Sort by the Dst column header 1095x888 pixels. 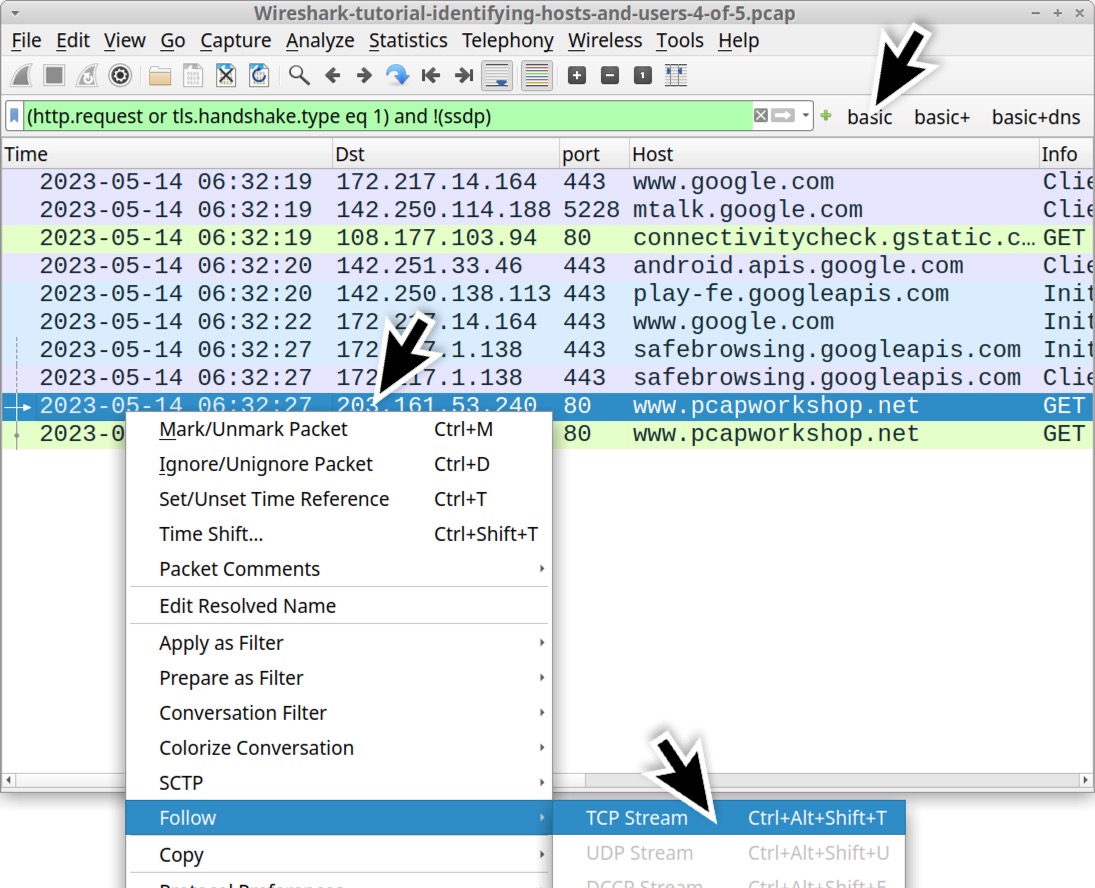446,154
